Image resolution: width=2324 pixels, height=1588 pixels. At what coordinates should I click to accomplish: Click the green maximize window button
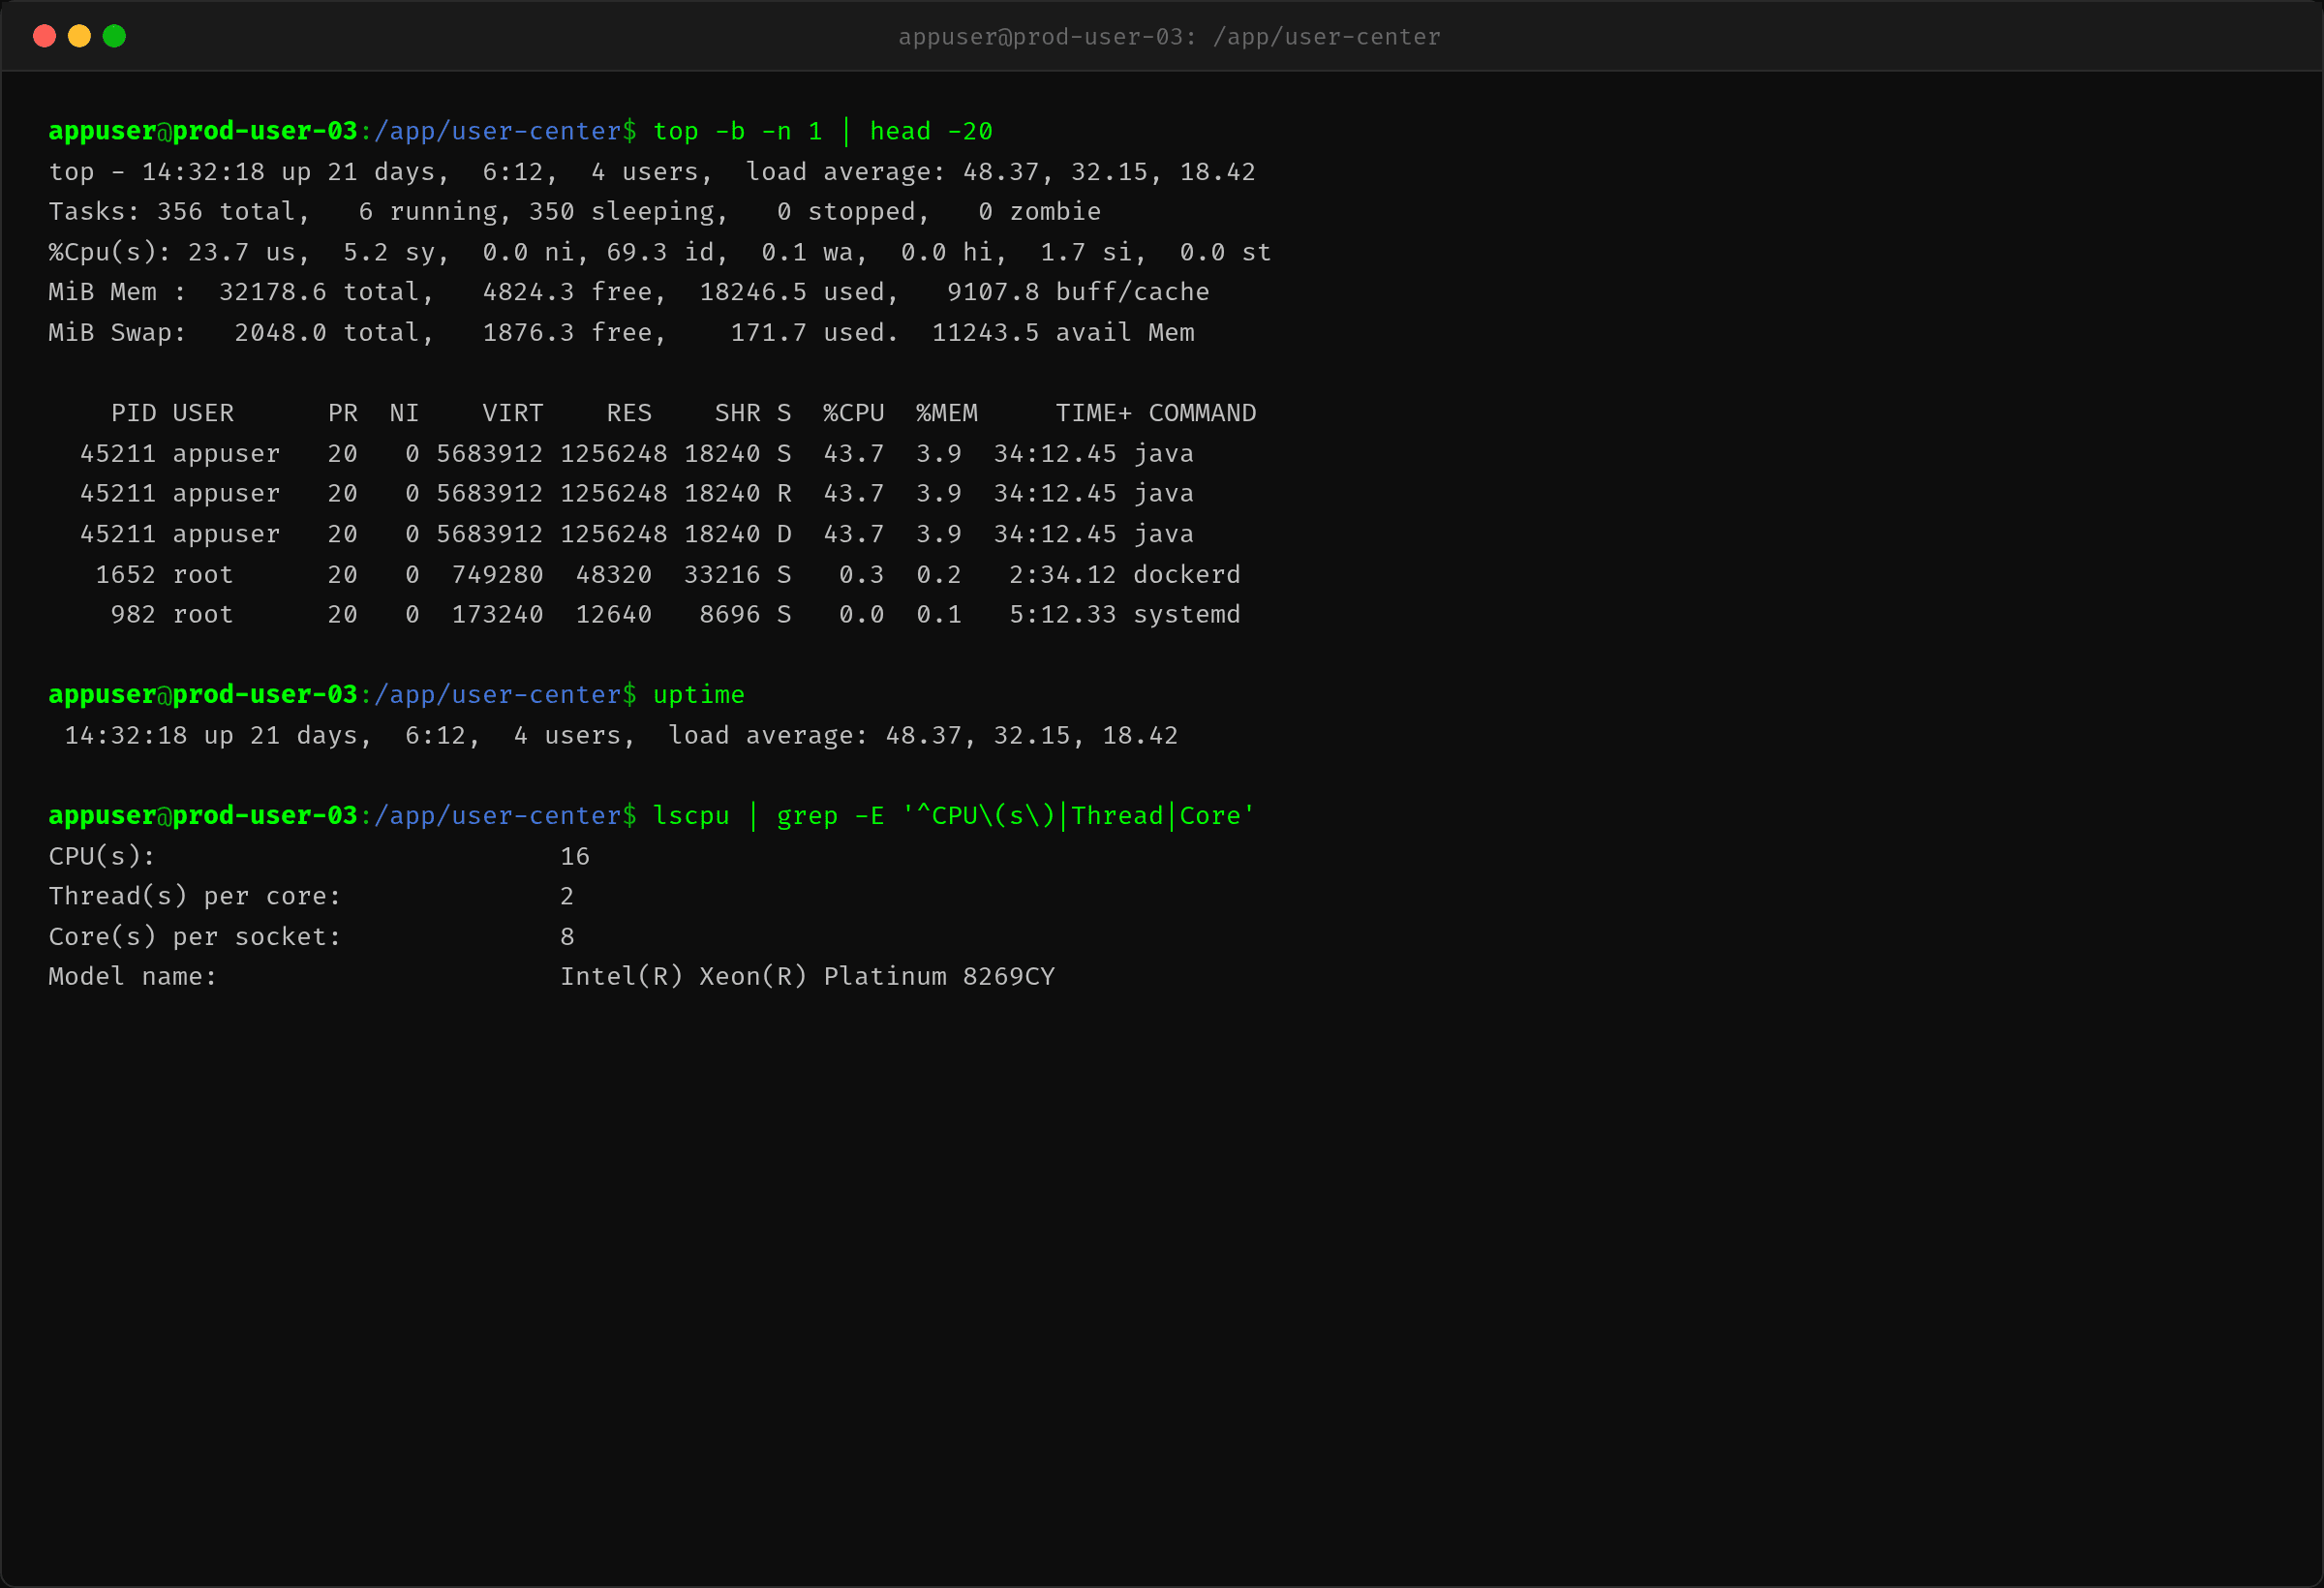[x=115, y=36]
